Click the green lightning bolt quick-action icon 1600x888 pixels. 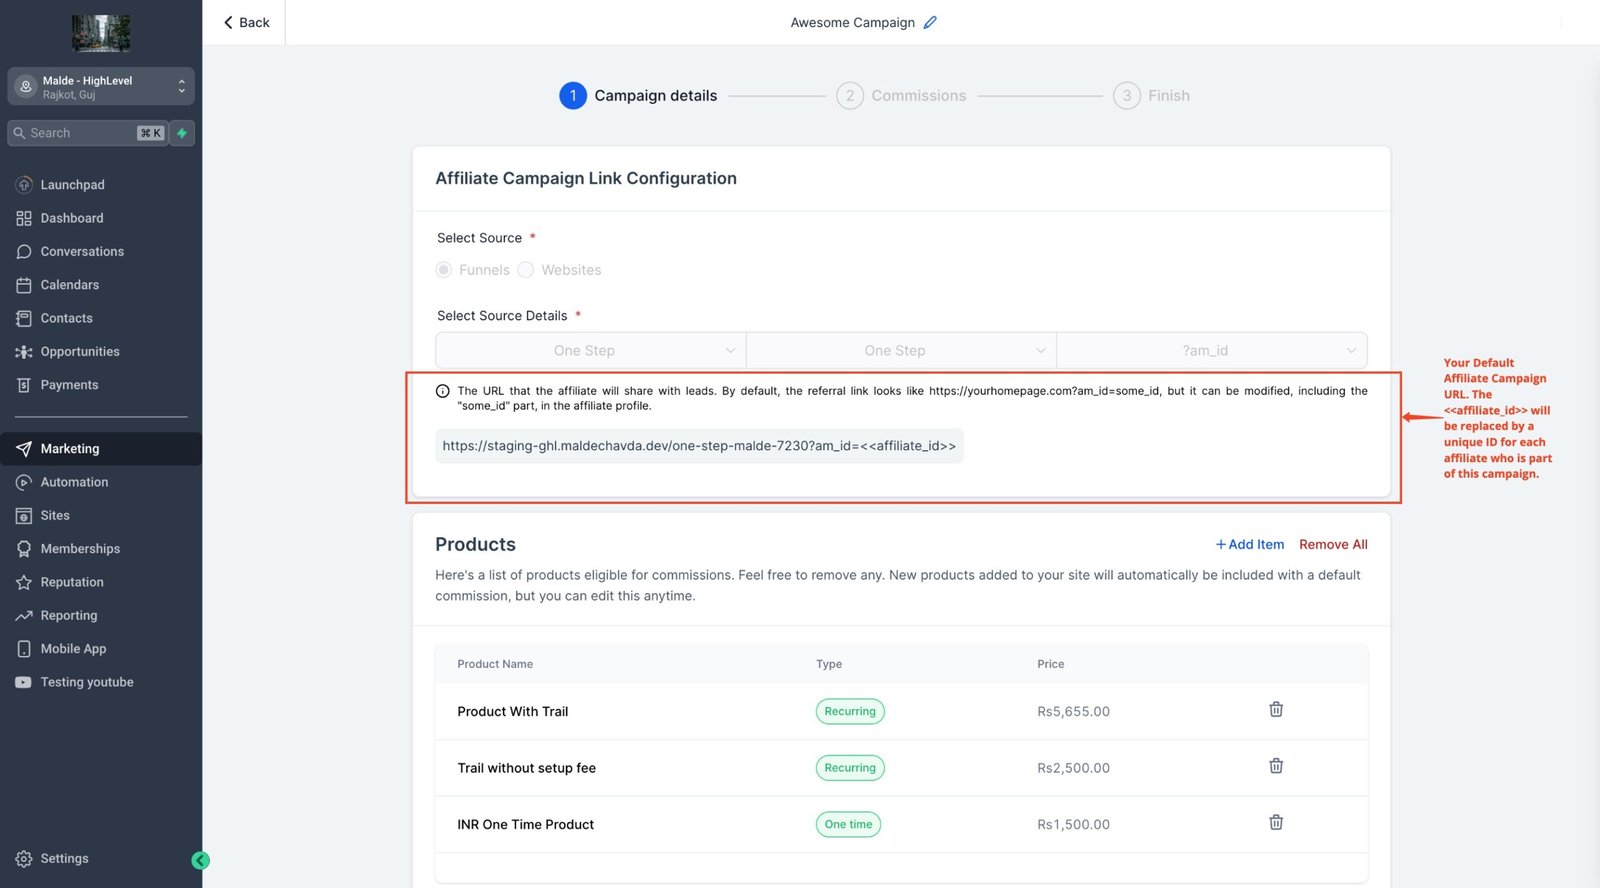point(182,133)
